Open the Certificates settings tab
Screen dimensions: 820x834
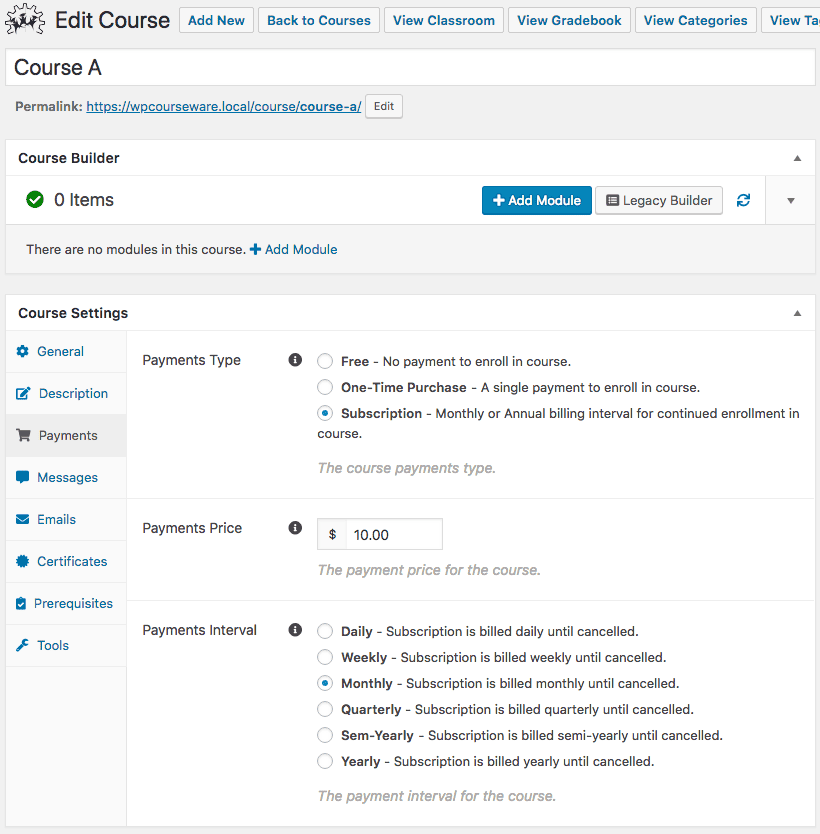coord(66,562)
